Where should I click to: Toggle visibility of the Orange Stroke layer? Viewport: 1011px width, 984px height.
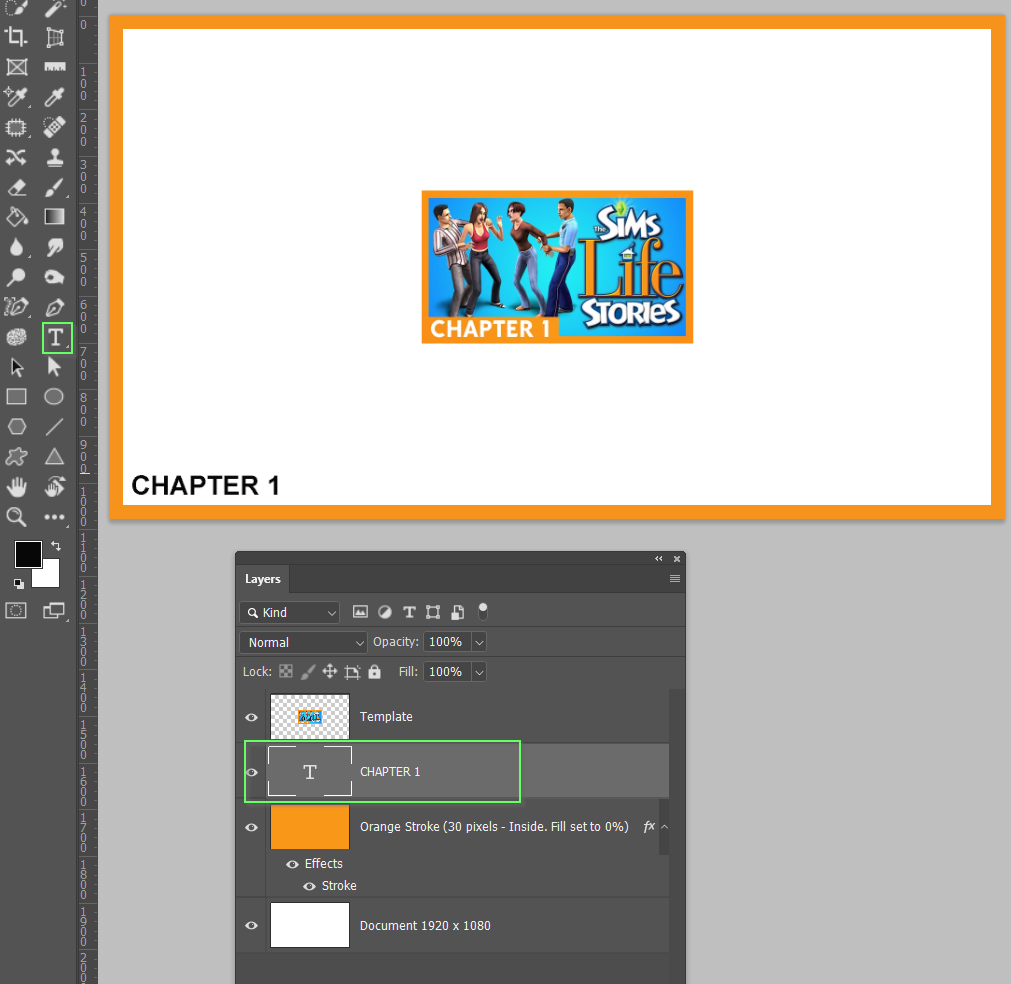point(251,826)
